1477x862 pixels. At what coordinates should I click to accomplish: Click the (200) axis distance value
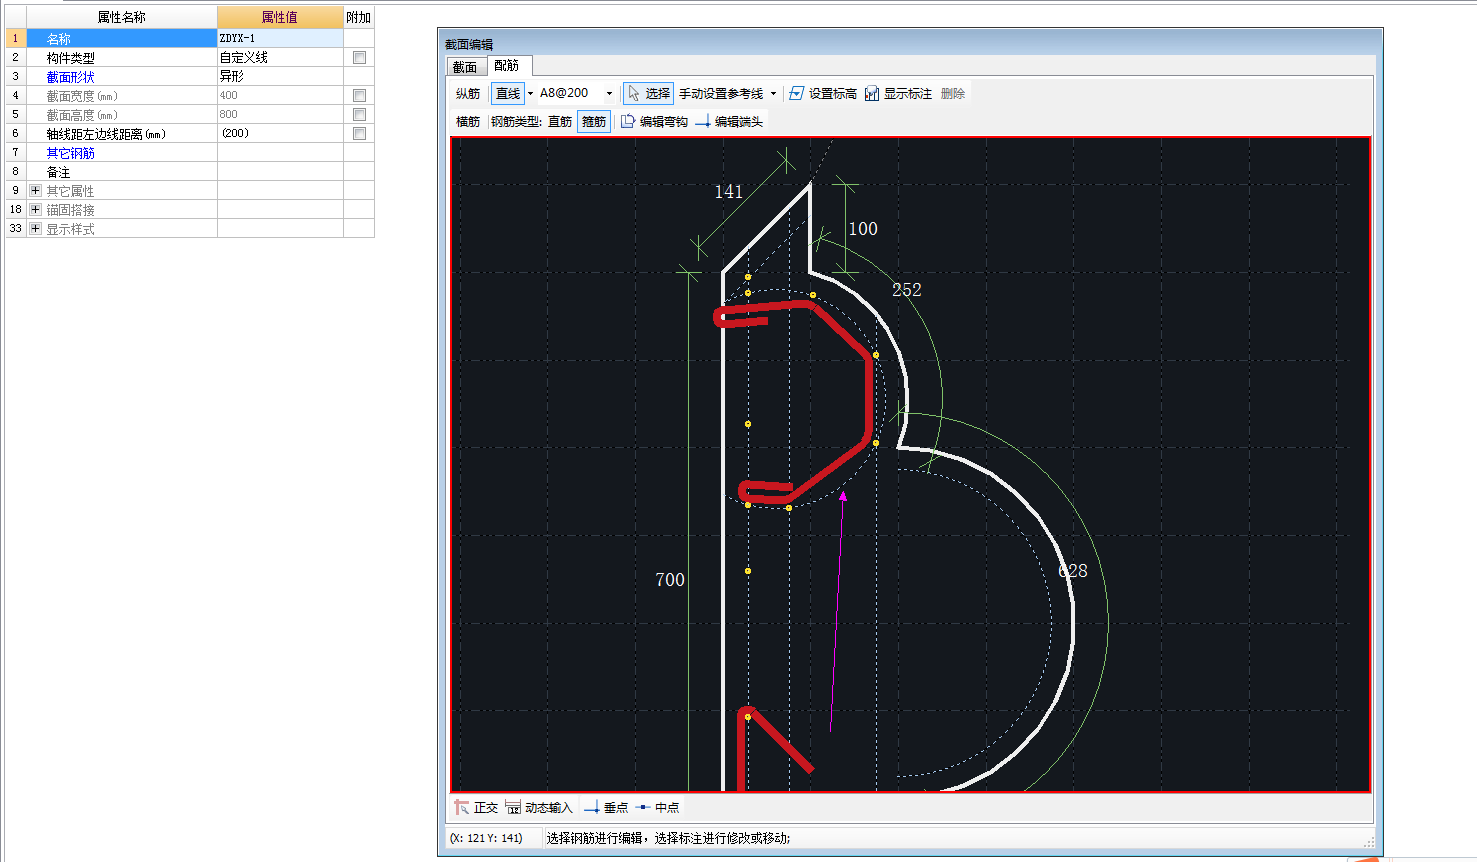coord(280,134)
